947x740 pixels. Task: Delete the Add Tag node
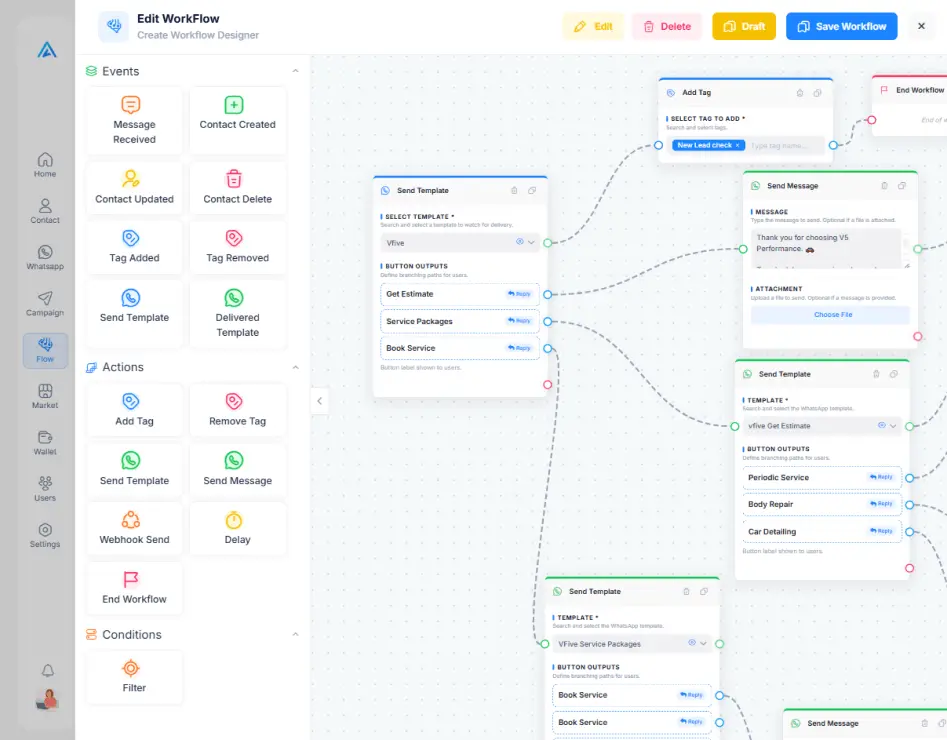point(800,93)
